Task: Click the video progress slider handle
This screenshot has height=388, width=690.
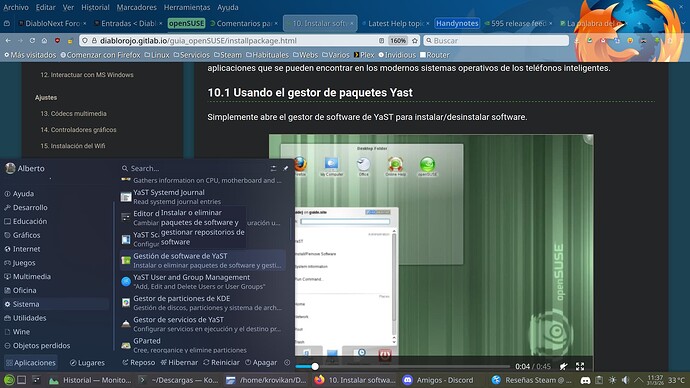Action: click(315, 366)
